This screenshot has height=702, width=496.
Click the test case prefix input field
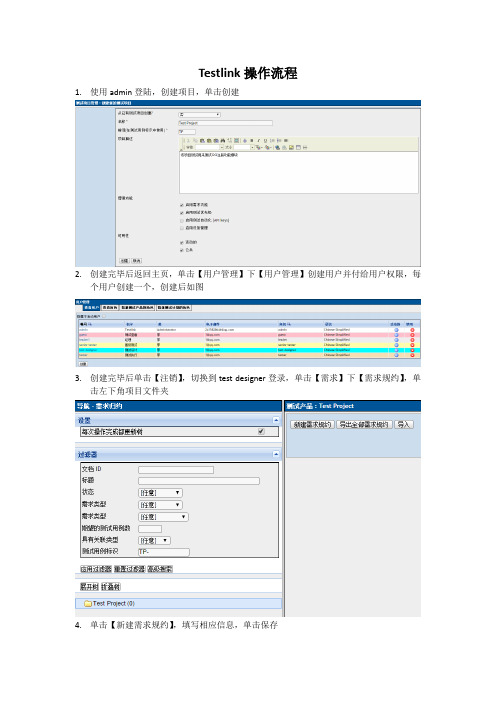coord(187,132)
